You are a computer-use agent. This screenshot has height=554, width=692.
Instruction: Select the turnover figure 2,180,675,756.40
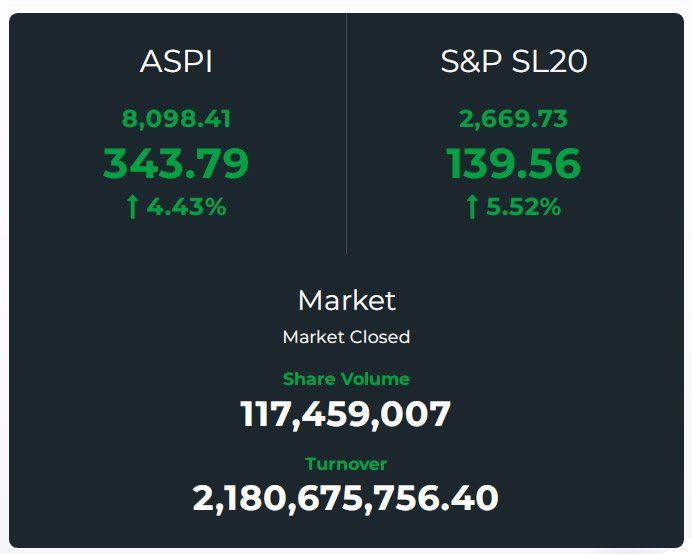[x=346, y=498]
